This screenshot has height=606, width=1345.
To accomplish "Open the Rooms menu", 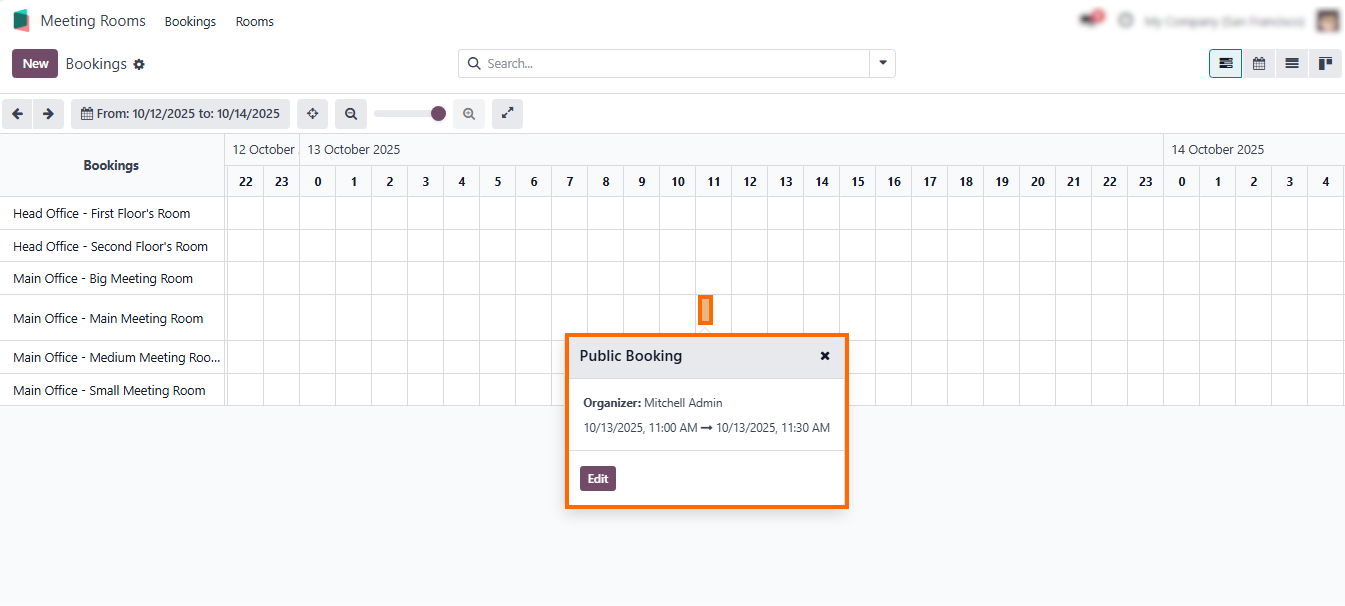I will (x=254, y=21).
